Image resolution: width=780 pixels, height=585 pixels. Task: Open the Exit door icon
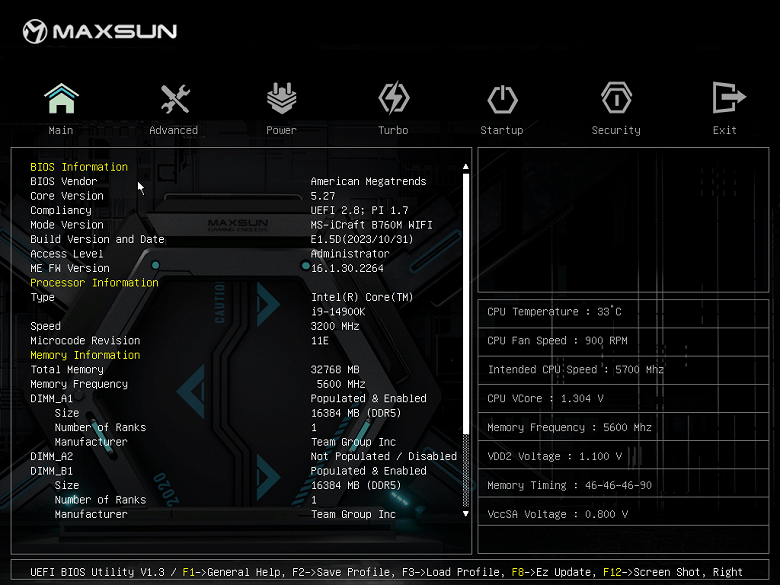point(728,98)
